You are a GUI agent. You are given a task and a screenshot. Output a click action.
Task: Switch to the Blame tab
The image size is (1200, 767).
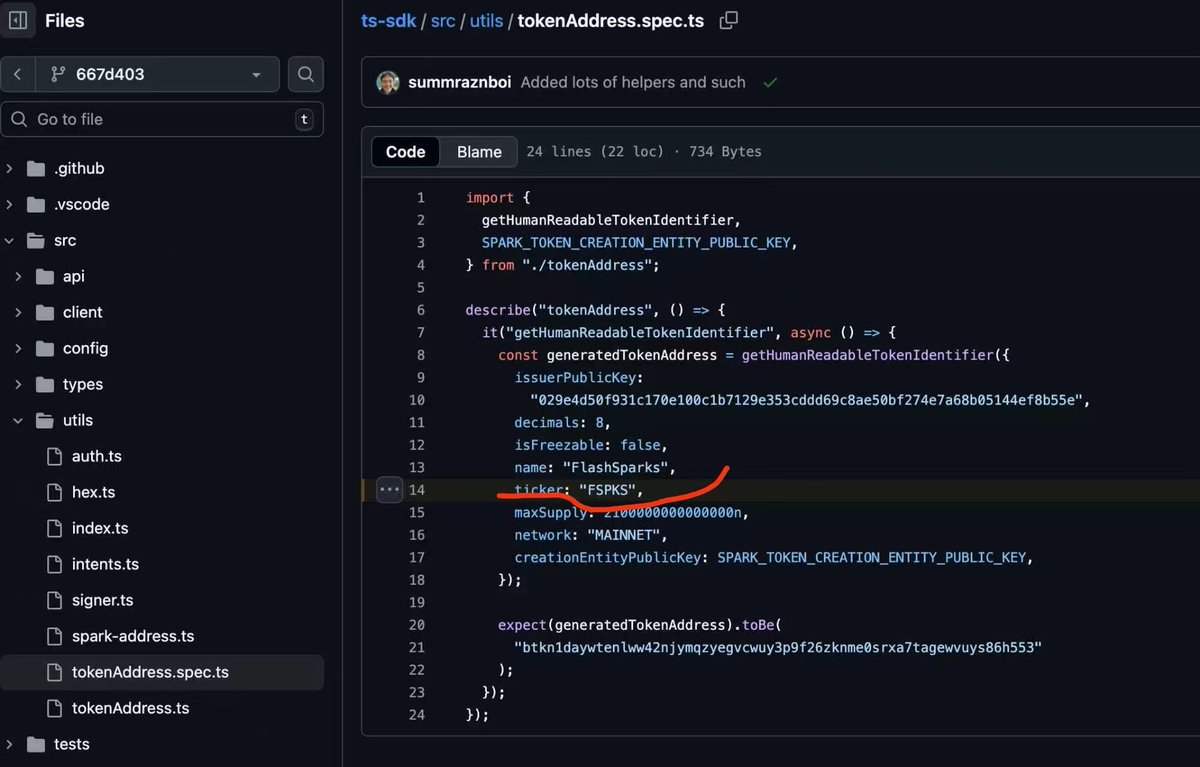tap(479, 152)
